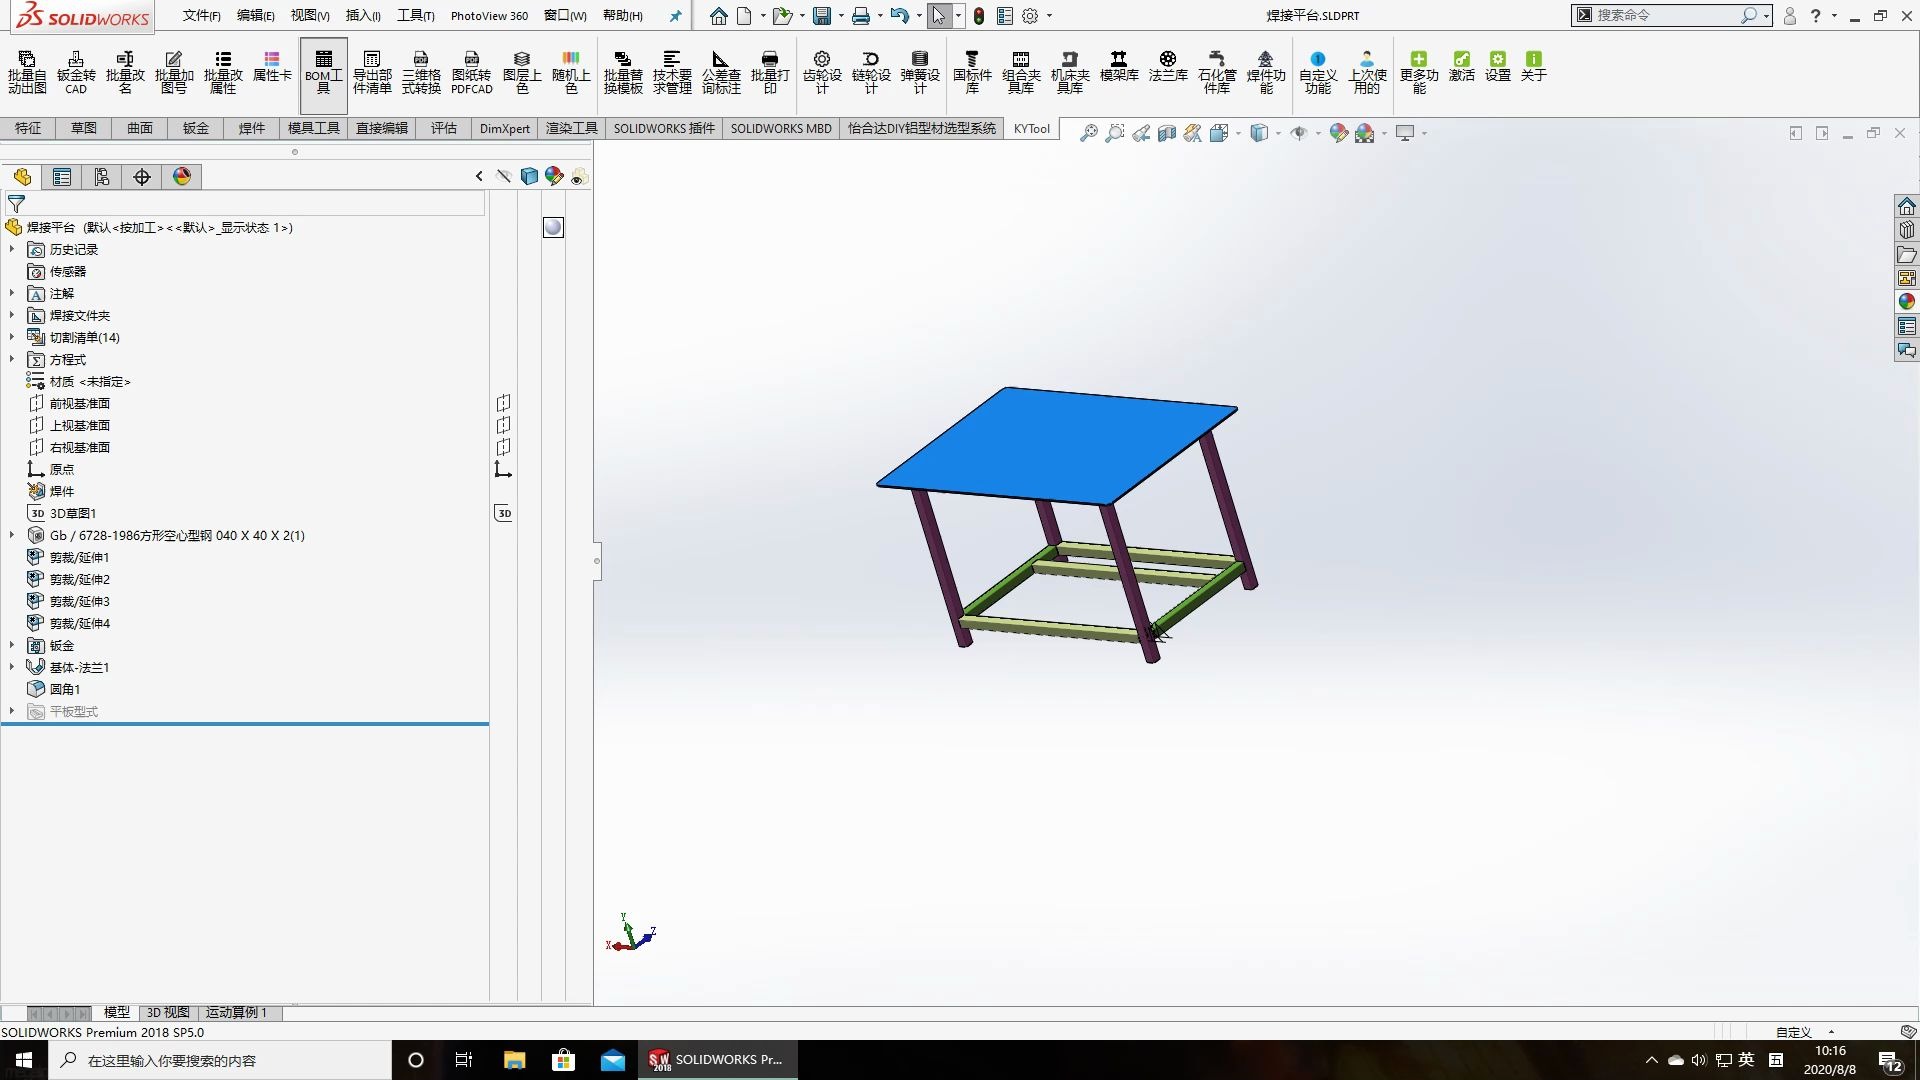Open the 插入 menu

click(x=362, y=15)
